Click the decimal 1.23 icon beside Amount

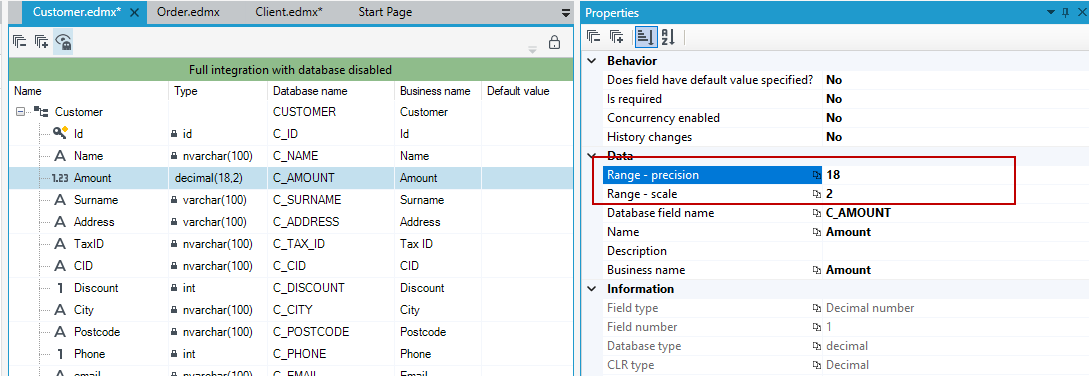(x=60, y=178)
